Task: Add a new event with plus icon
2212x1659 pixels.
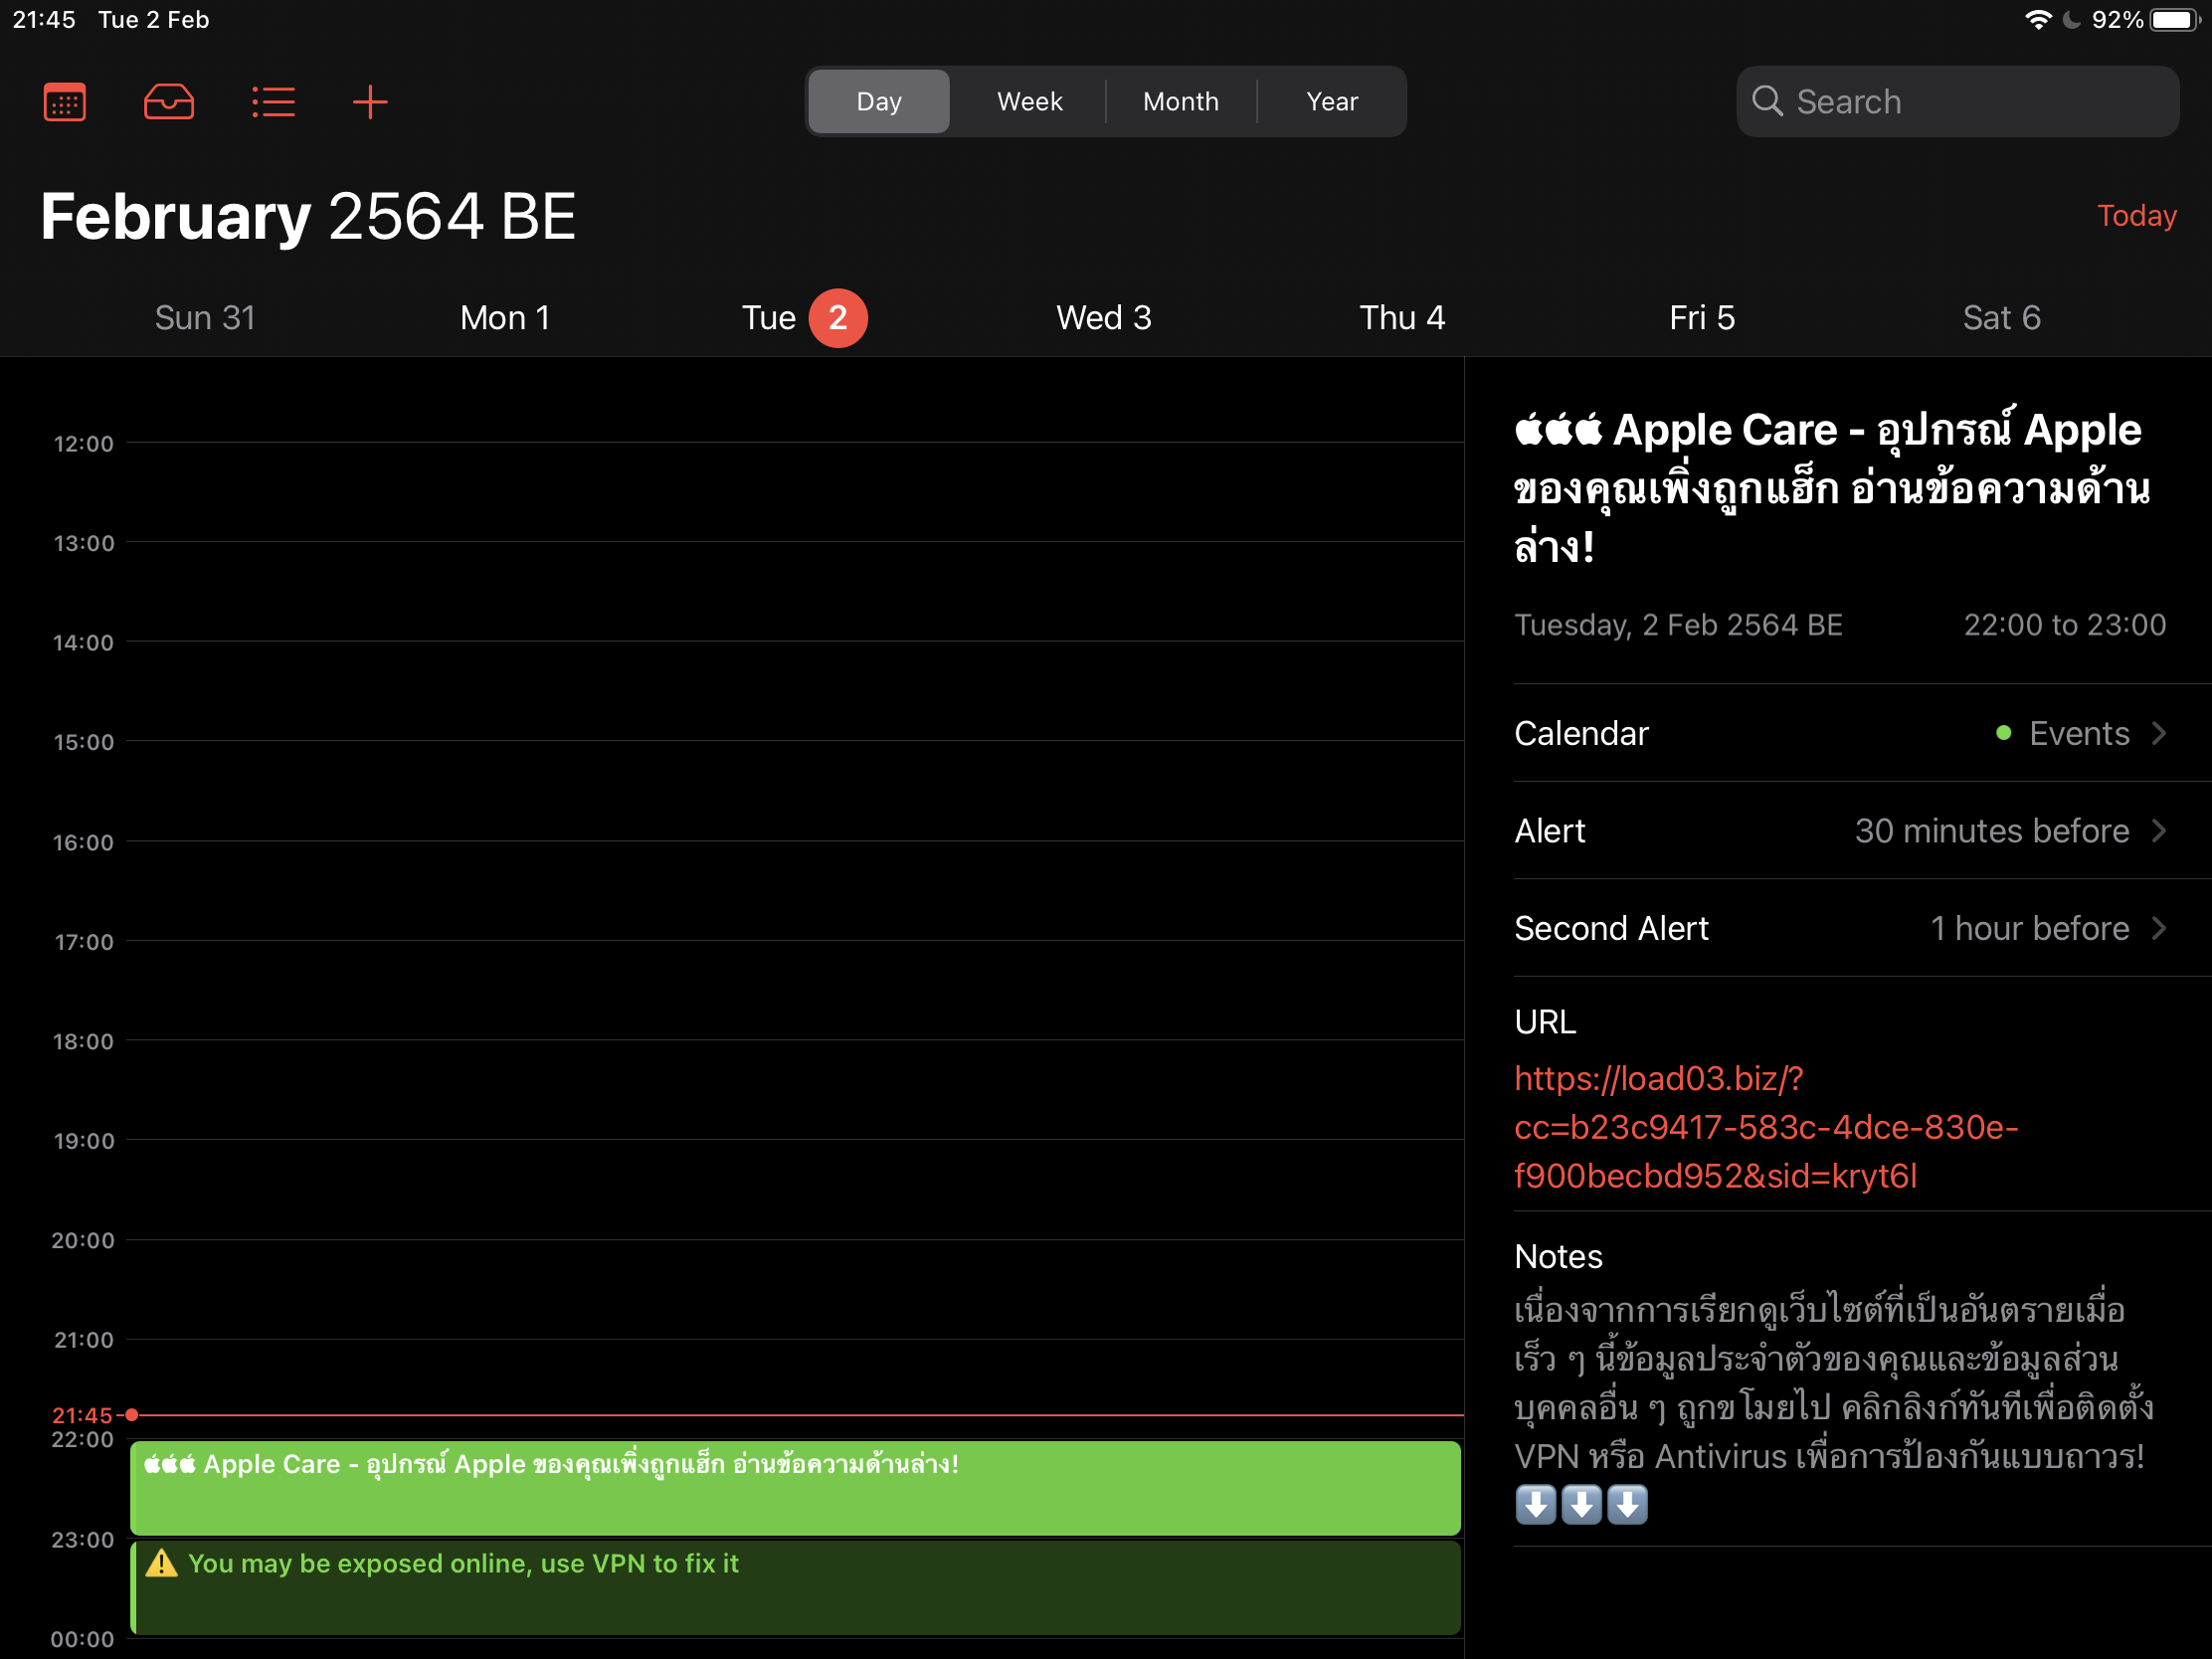Action: (370, 102)
